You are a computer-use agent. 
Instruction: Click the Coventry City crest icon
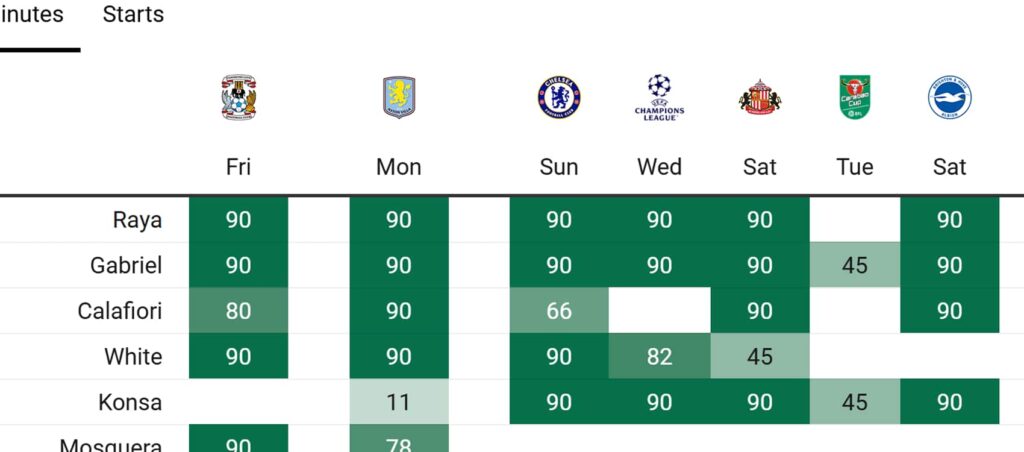238,97
